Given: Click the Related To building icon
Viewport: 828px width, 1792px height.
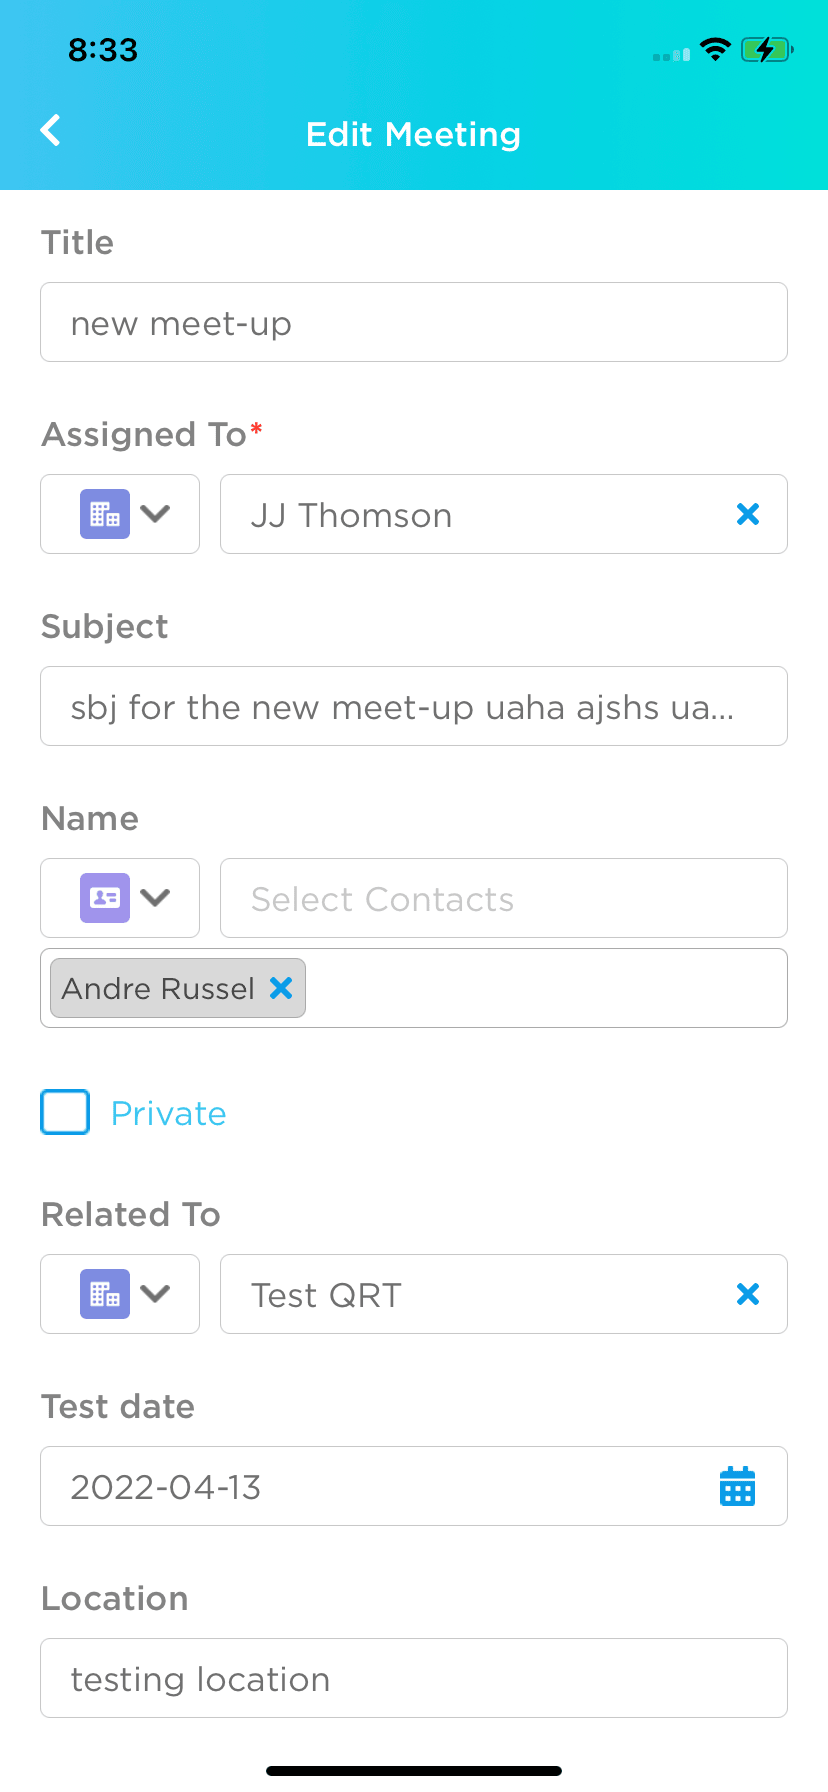Looking at the screenshot, I should click(x=105, y=1294).
